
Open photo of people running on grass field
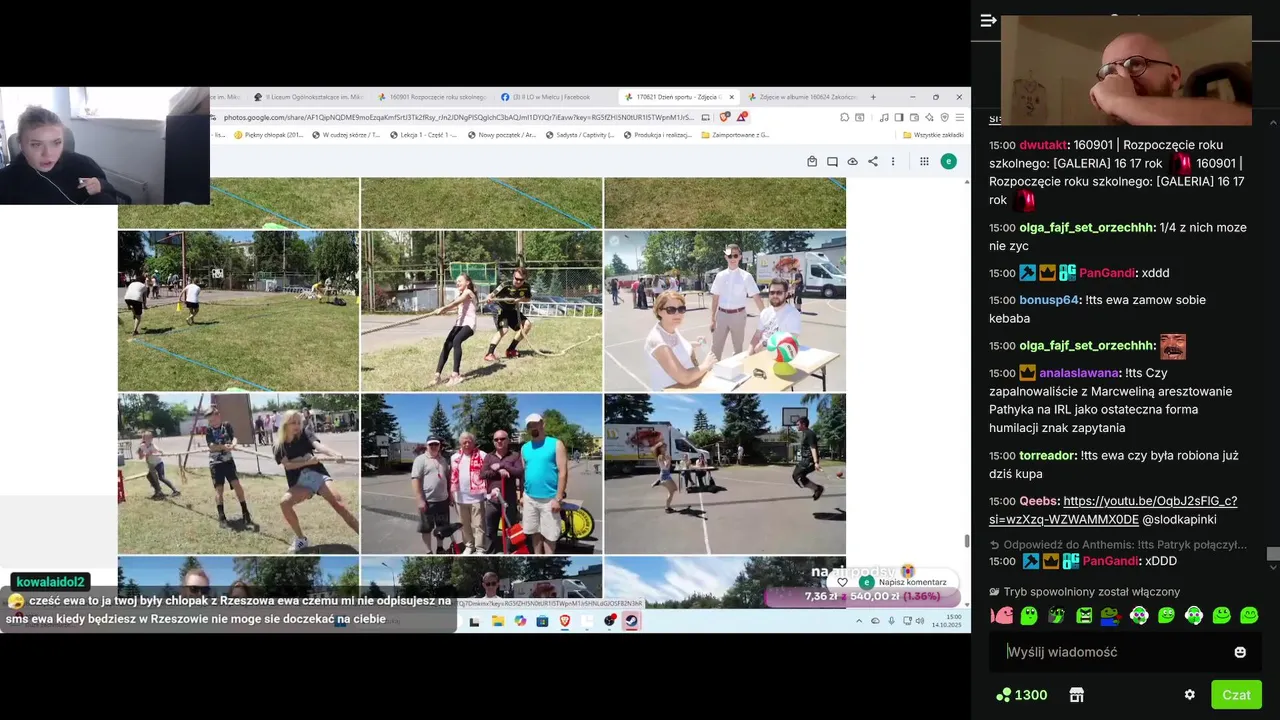point(238,311)
